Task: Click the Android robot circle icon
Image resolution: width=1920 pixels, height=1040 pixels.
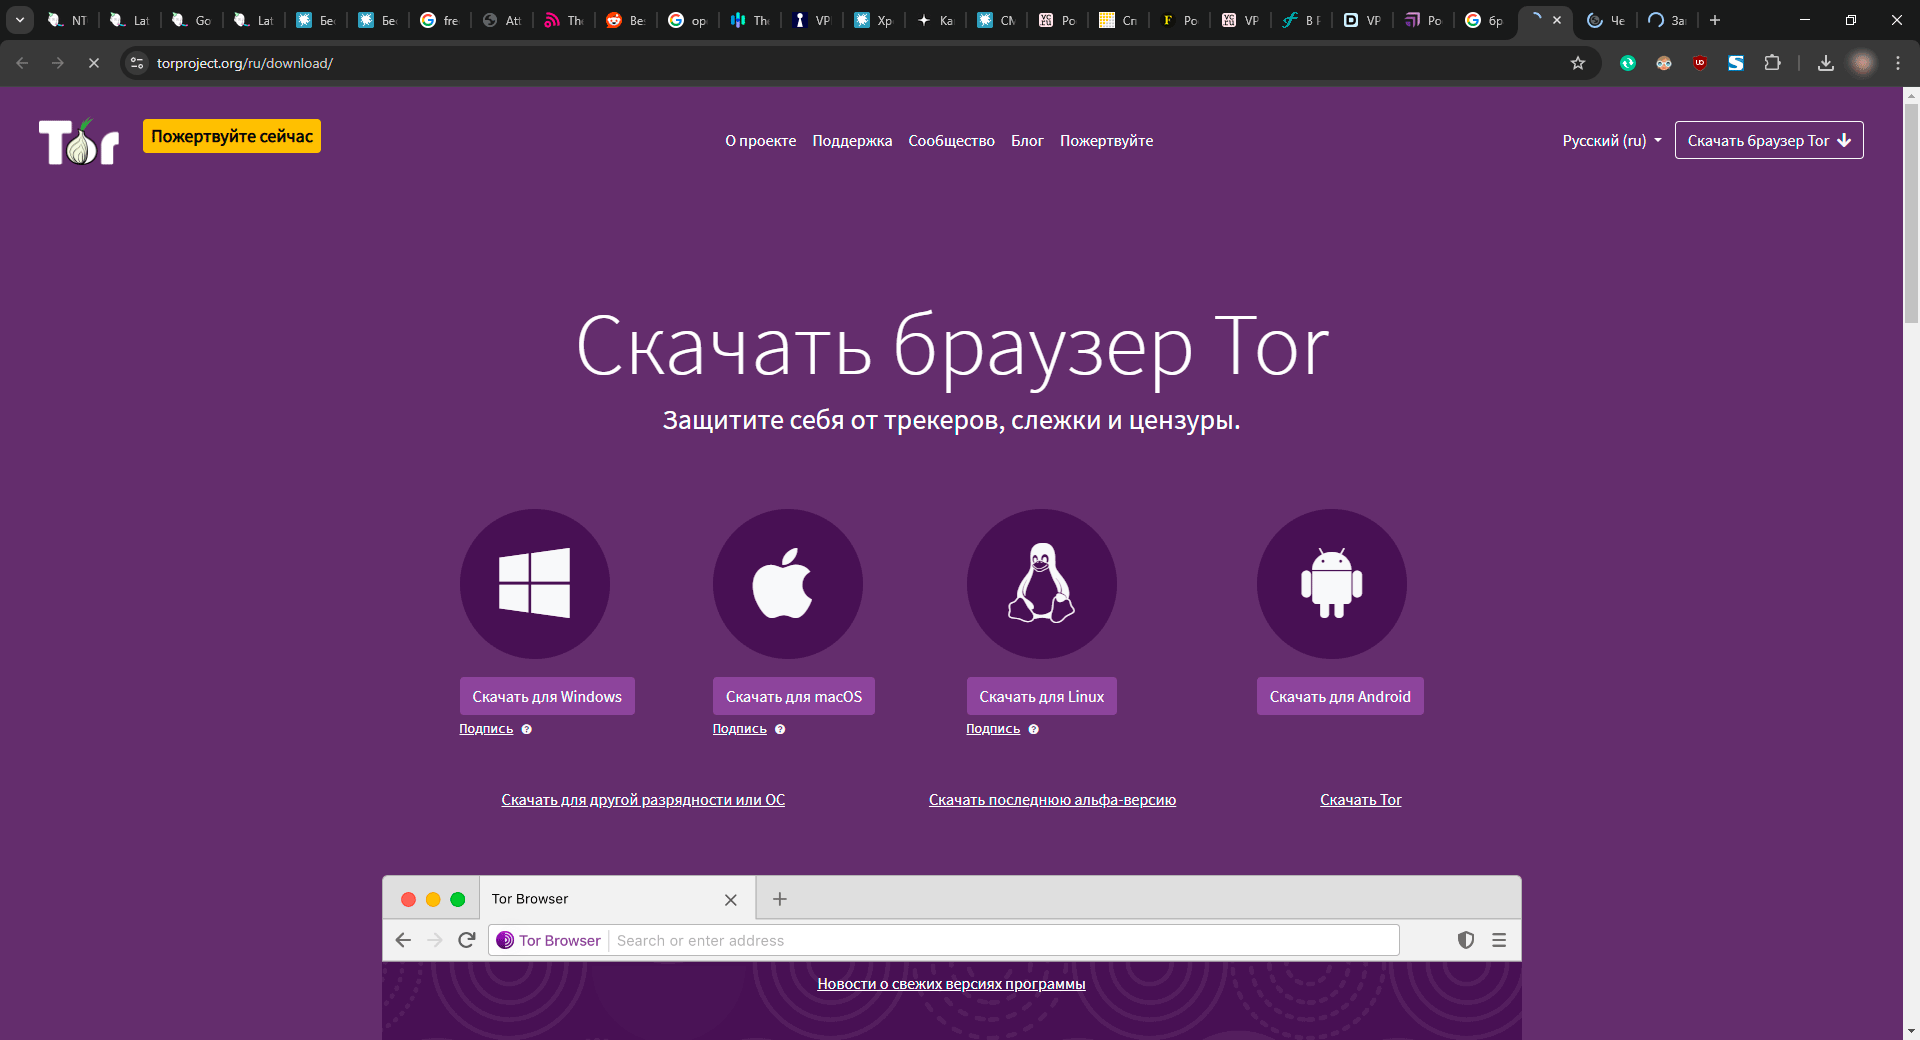Action: click(1332, 584)
